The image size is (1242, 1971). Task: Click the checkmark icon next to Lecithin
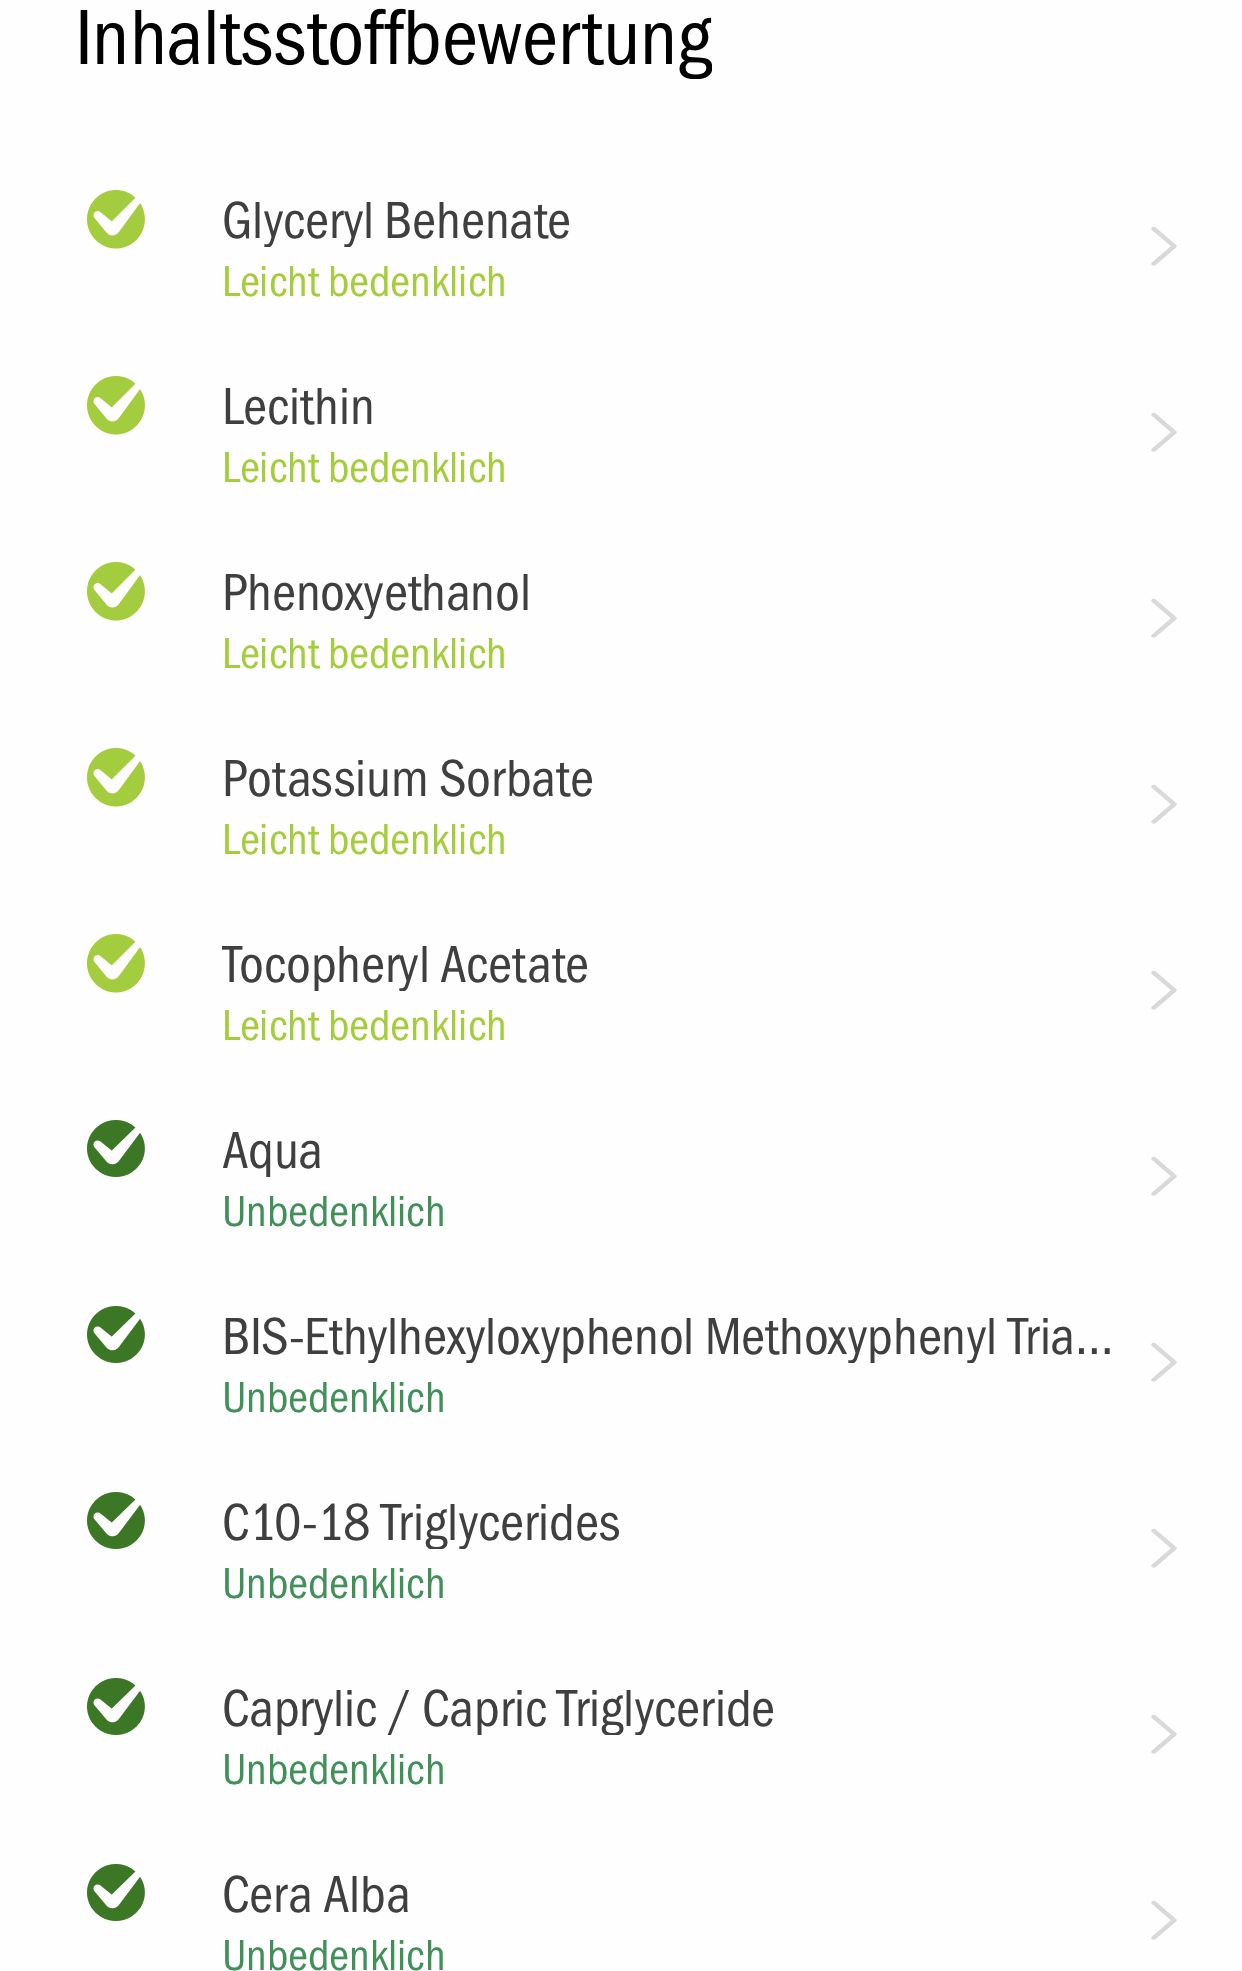[x=116, y=405]
